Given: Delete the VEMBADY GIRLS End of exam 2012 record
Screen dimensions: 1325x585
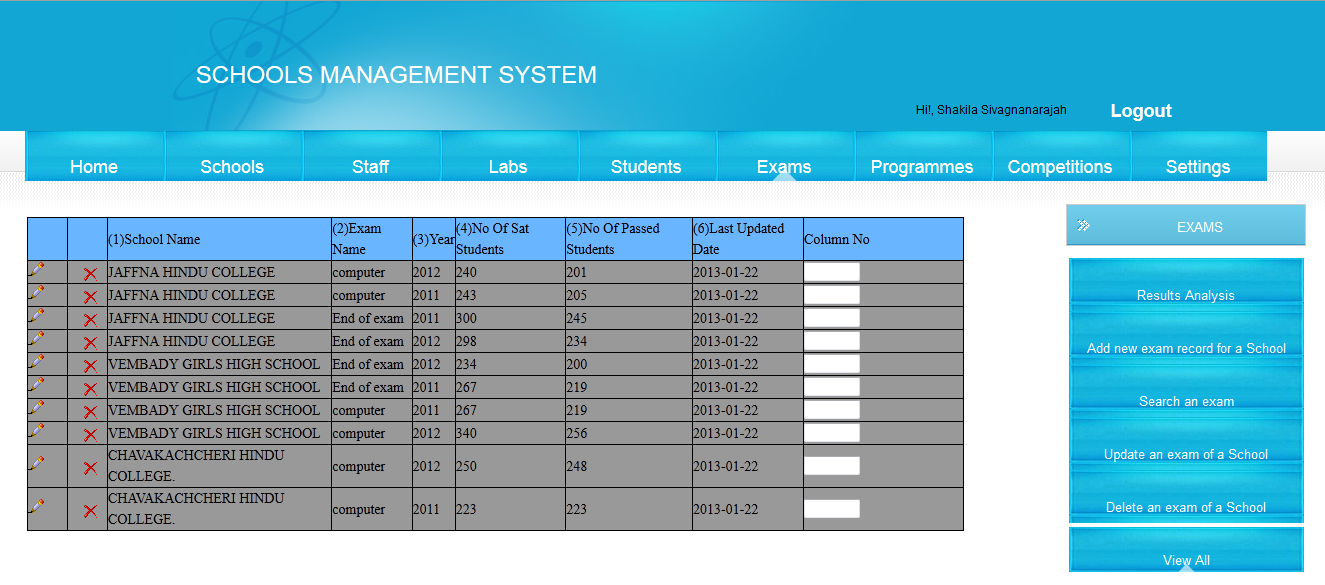Looking at the screenshot, I should 90,363.
